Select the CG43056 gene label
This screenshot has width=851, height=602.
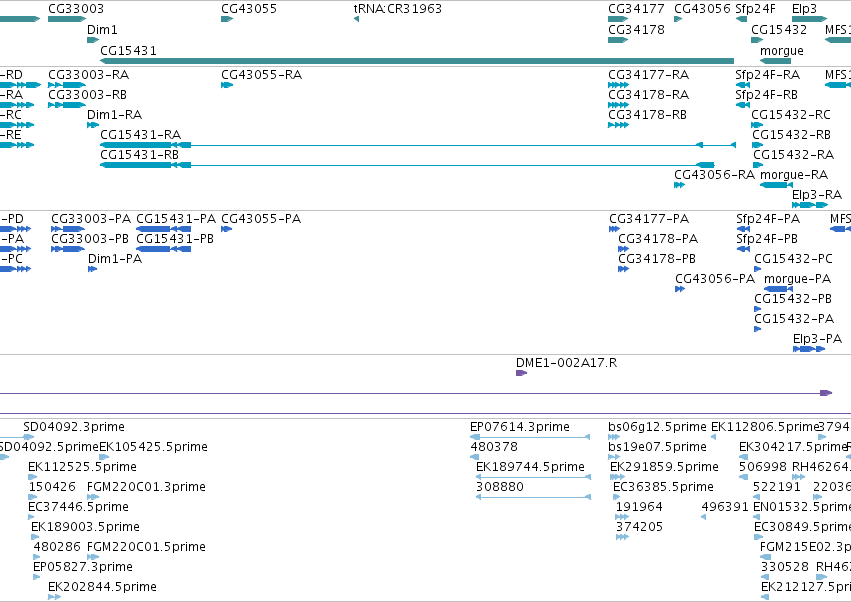click(x=702, y=9)
